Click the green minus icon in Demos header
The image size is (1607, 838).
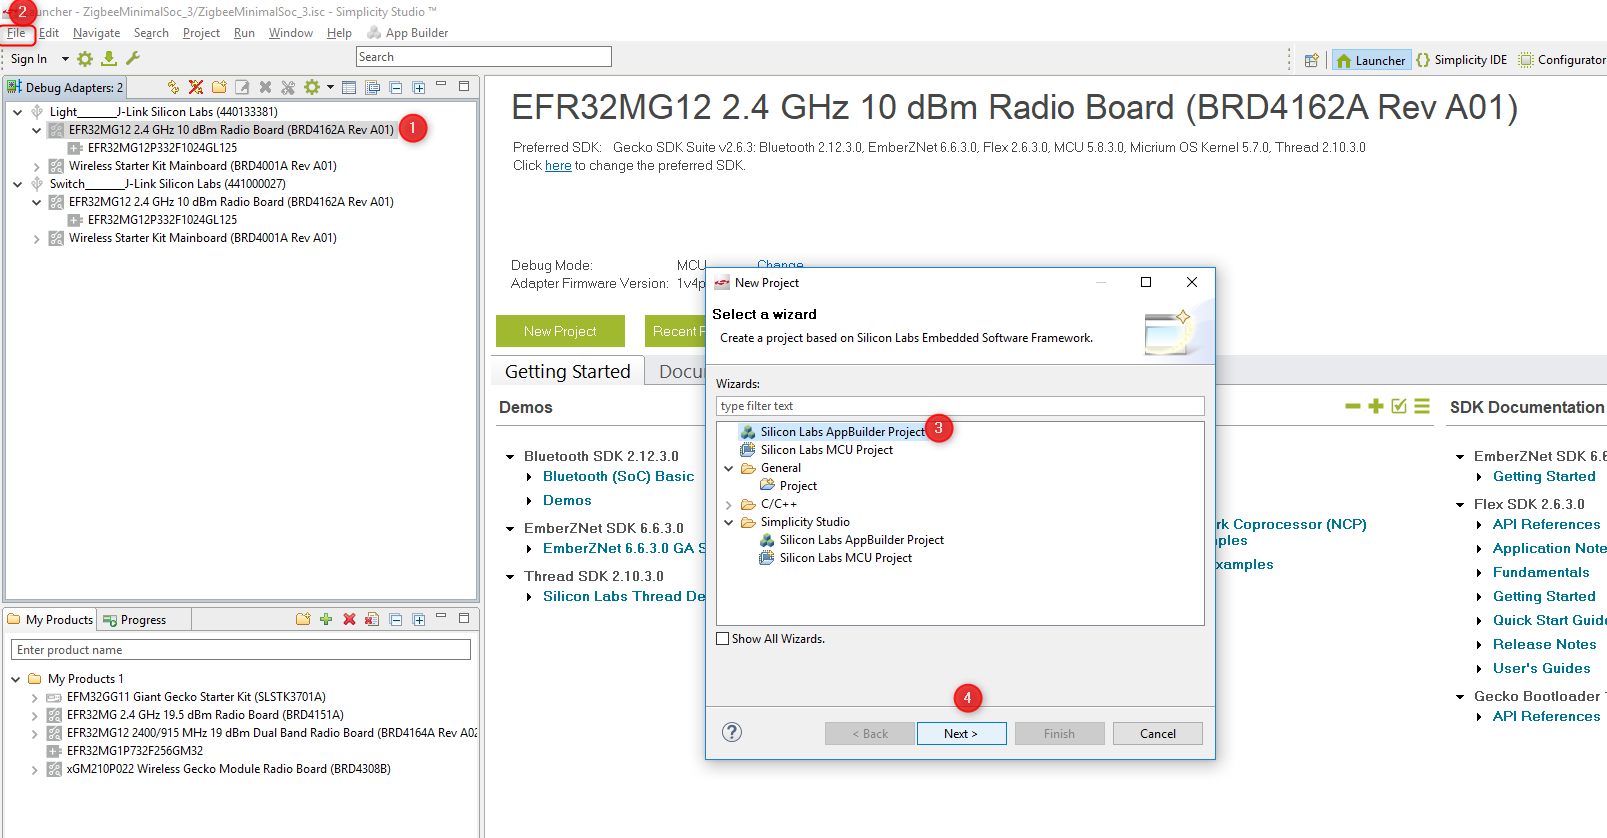tap(1353, 406)
